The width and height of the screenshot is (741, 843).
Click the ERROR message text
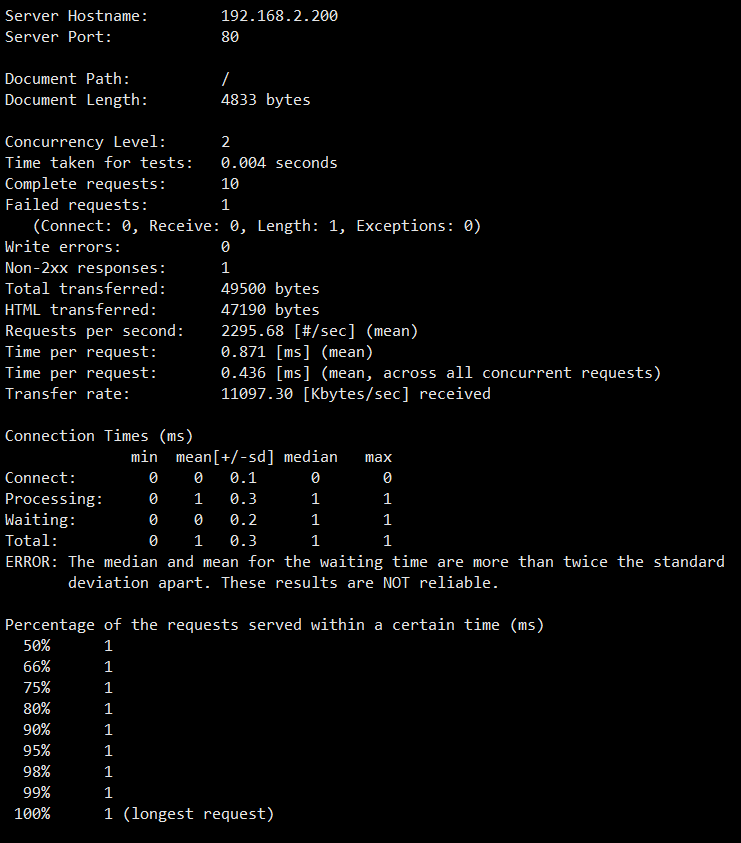click(x=365, y=572)
